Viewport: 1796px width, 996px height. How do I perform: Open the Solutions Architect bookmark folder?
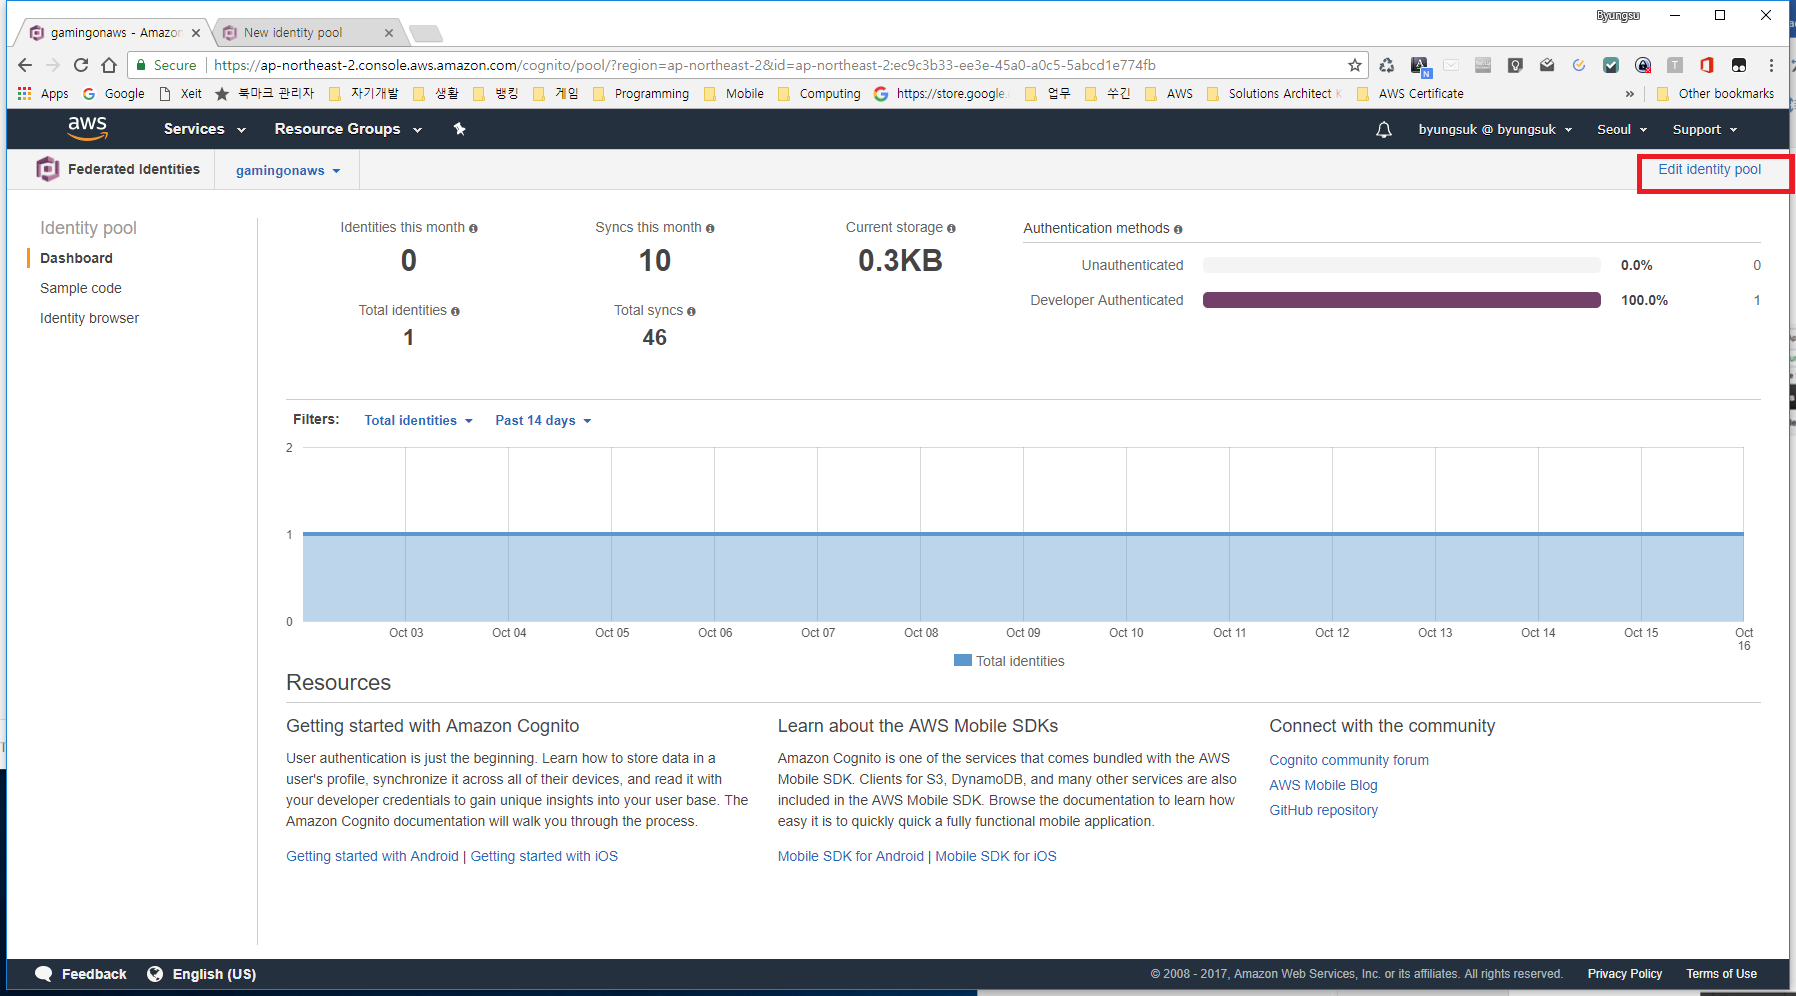point(1274,93)
